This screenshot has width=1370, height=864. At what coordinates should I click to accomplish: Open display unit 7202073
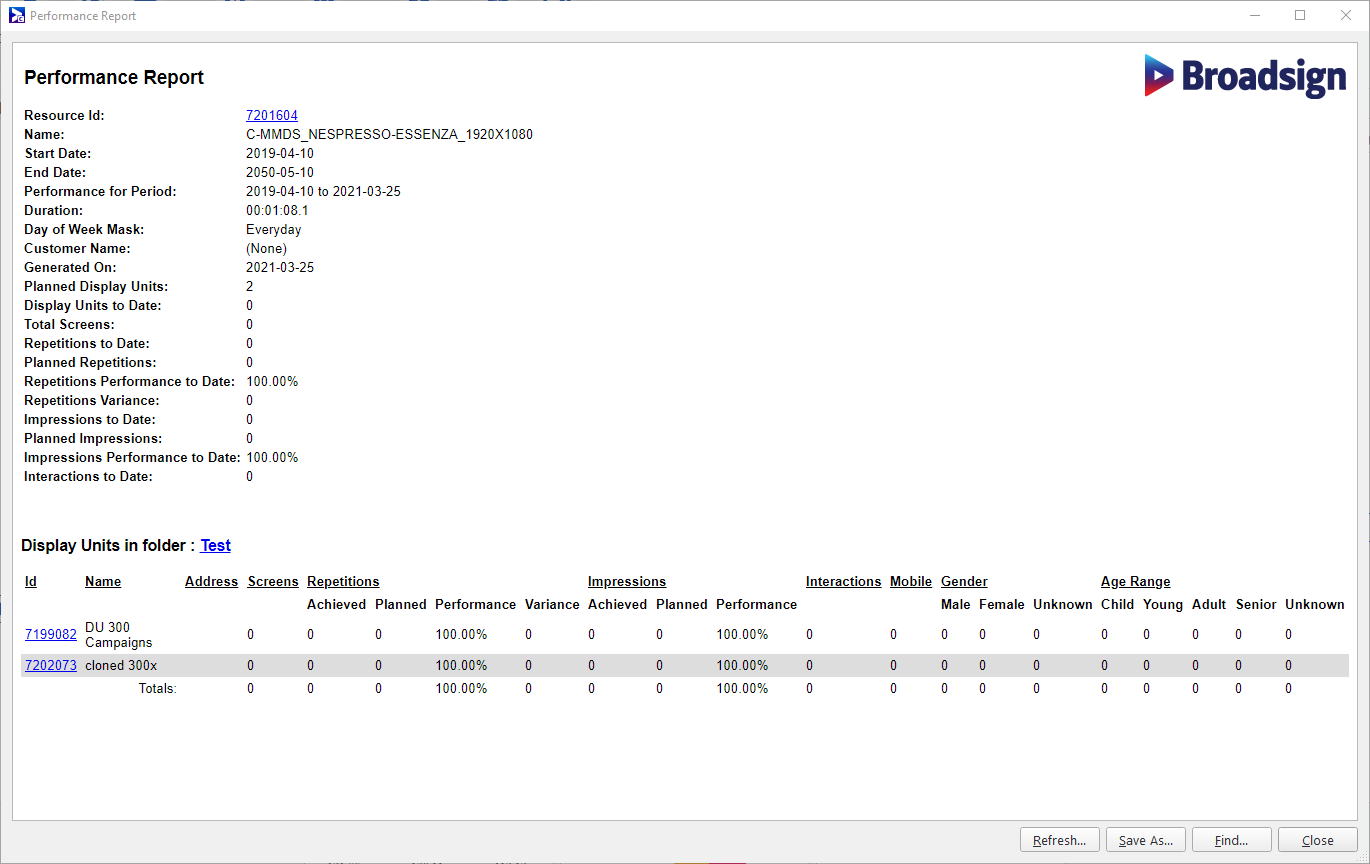point(50,666)
